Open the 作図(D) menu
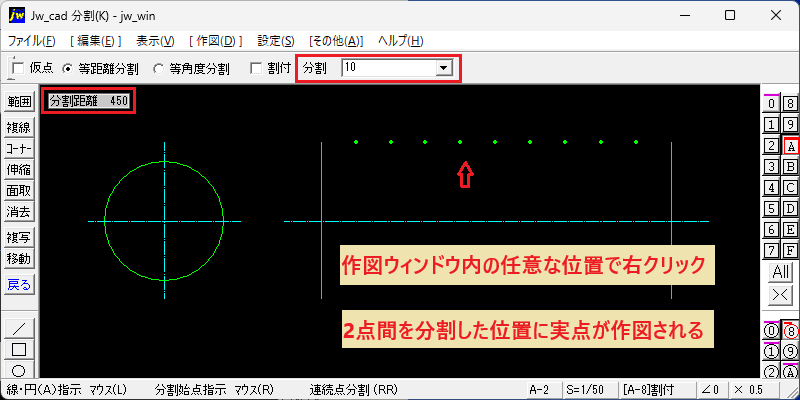 [x=215, y=41]
